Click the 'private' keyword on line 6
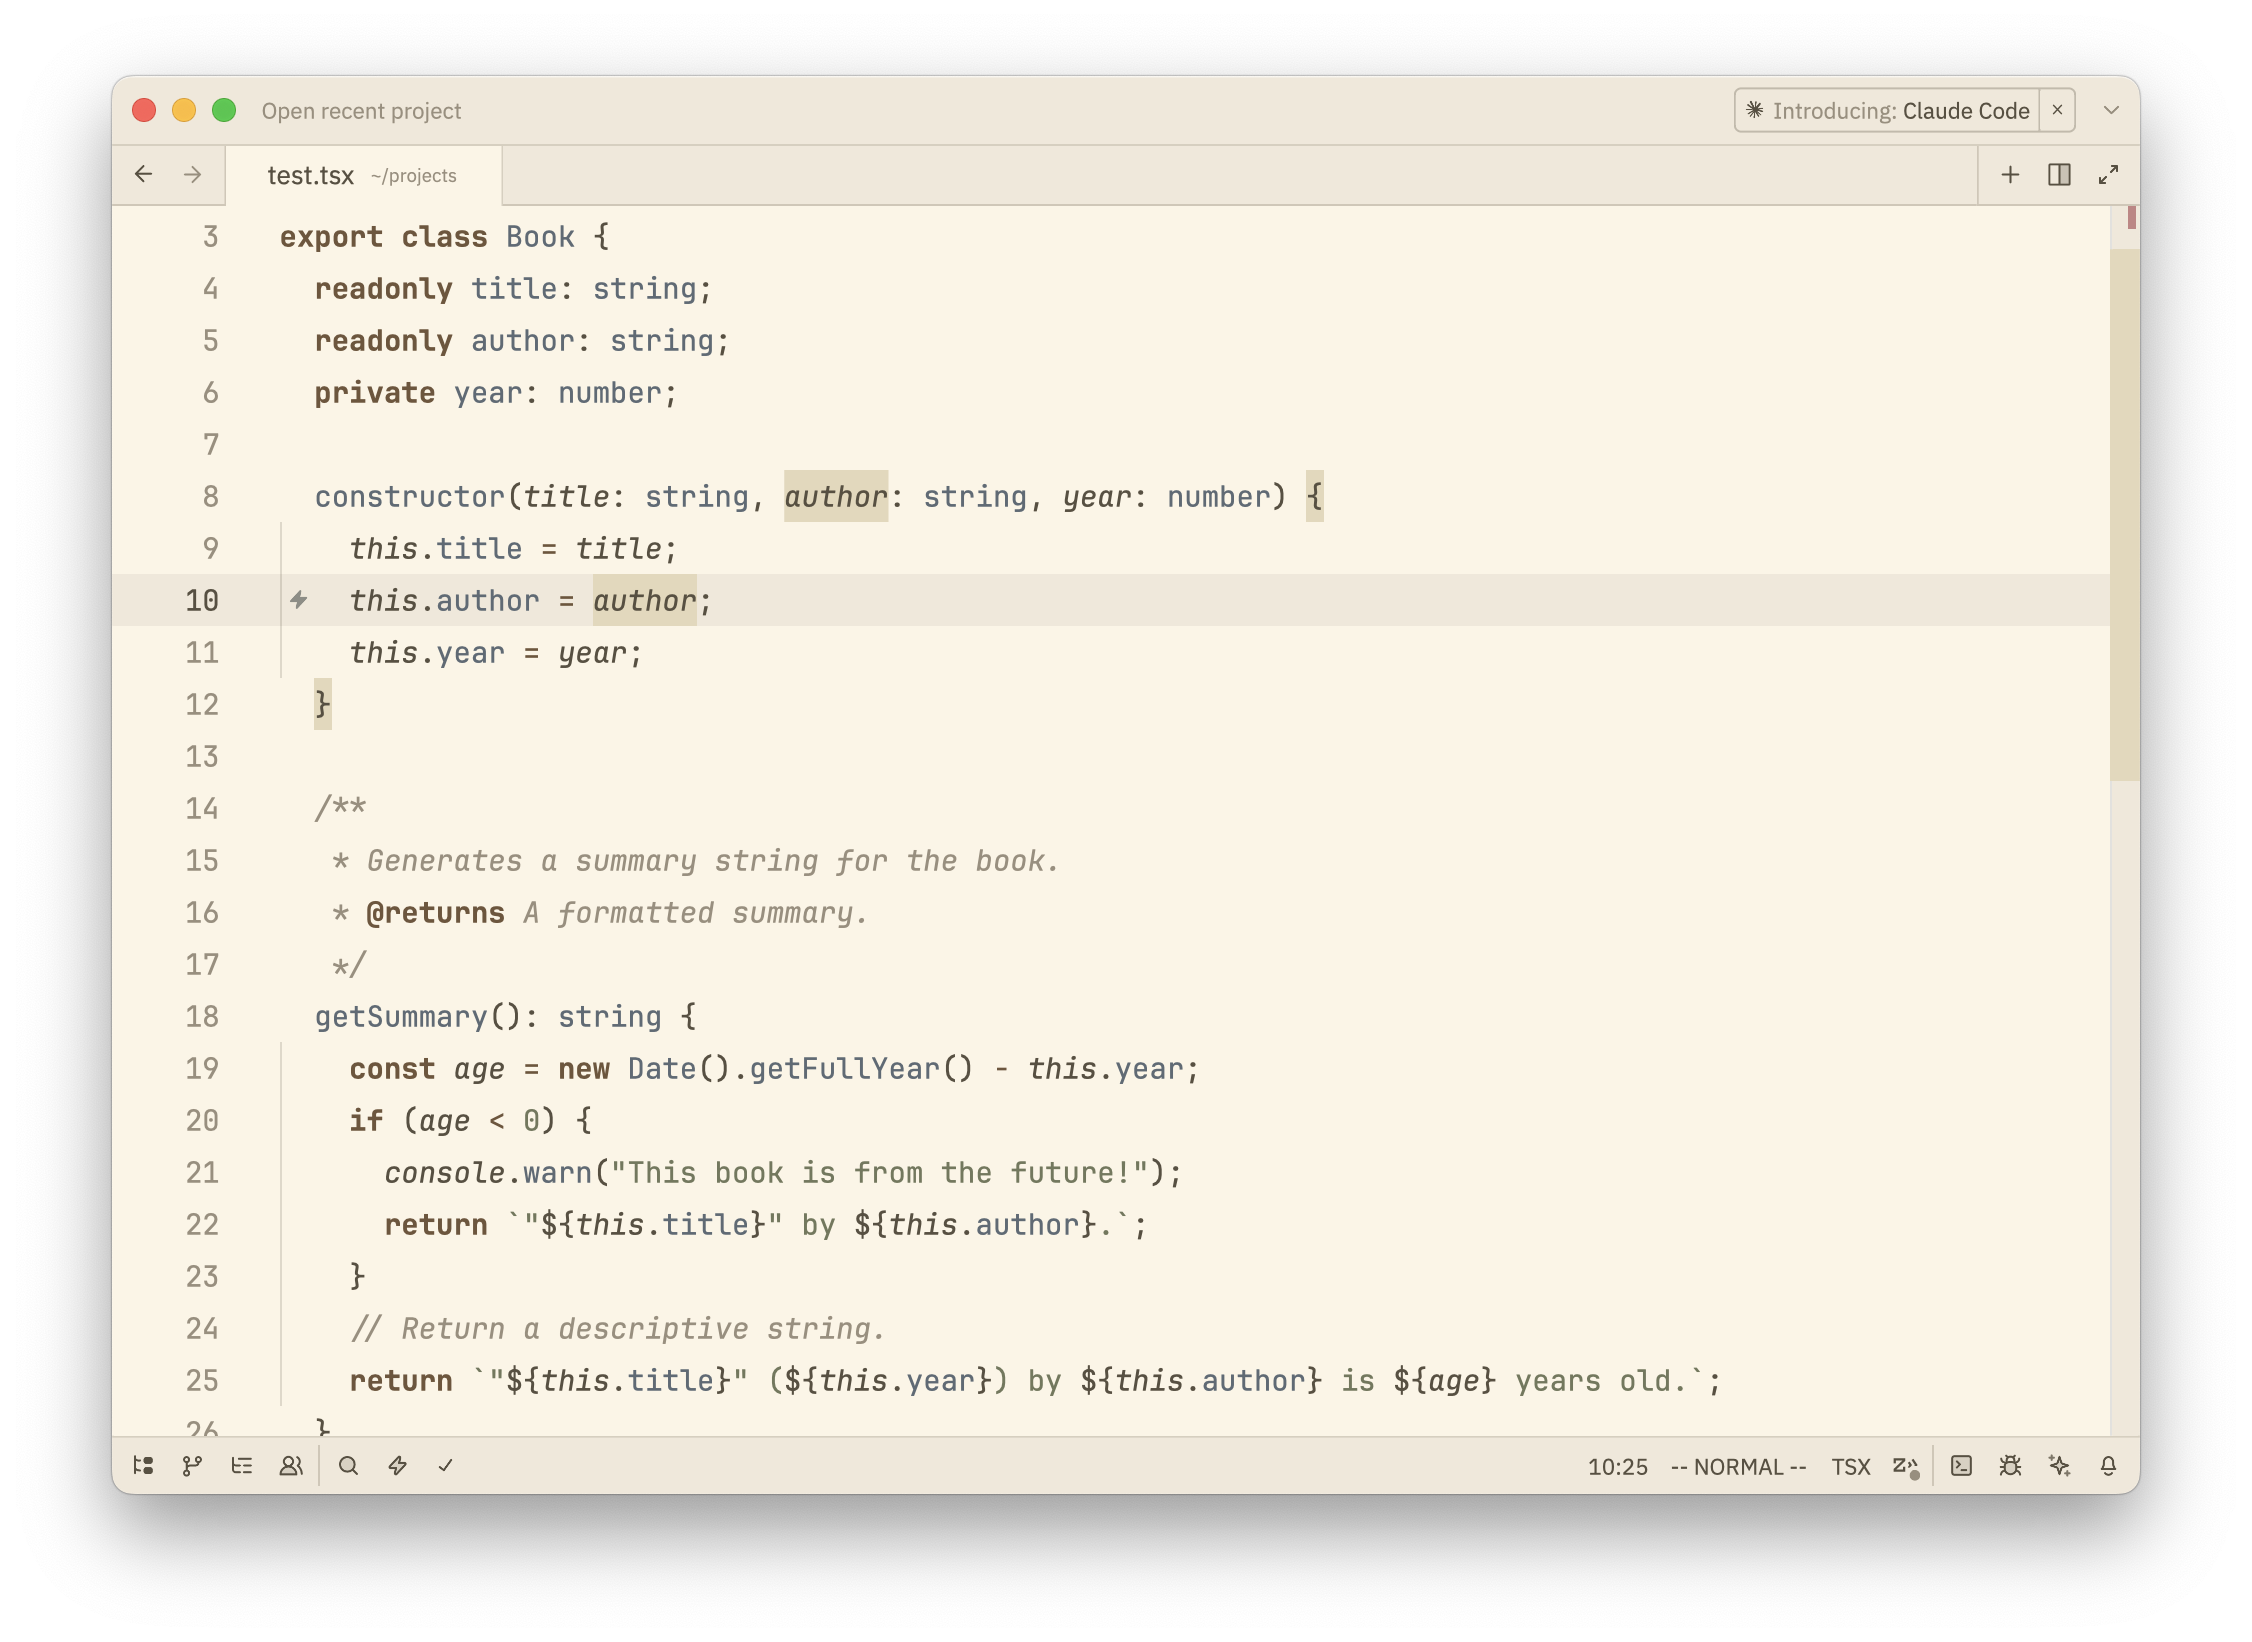The height and width of the screenshot is (1642, 2252). pyautogui.click(x=375, y=393)
